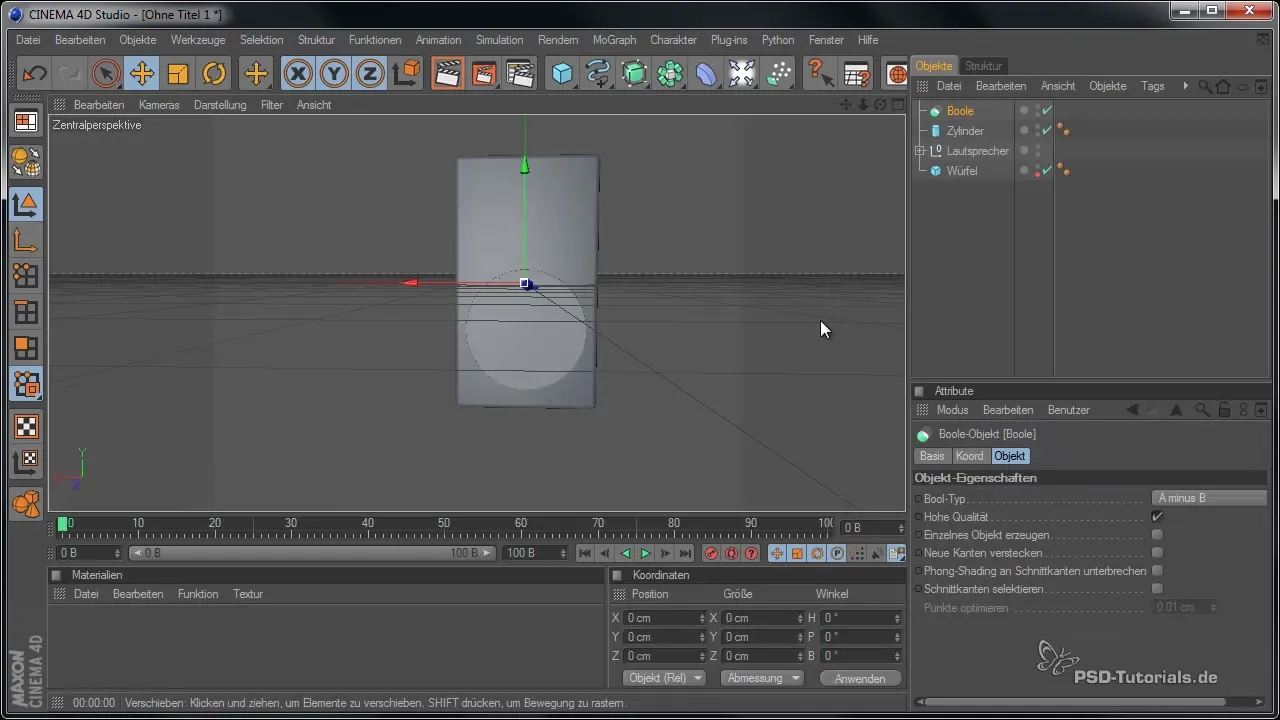Open render settings clapperboard icon

click(520, 74)
